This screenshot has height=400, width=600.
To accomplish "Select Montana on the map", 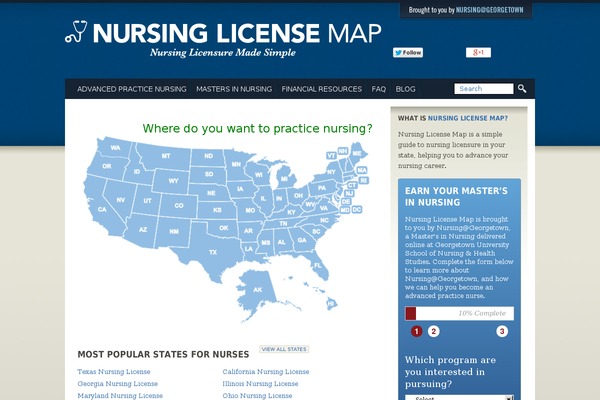I will point(166,156).
